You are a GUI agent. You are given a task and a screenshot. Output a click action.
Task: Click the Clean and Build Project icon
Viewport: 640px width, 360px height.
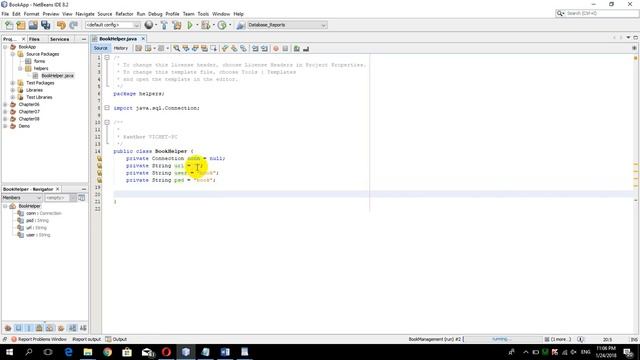pyautogui.click(x=177, y=25)
